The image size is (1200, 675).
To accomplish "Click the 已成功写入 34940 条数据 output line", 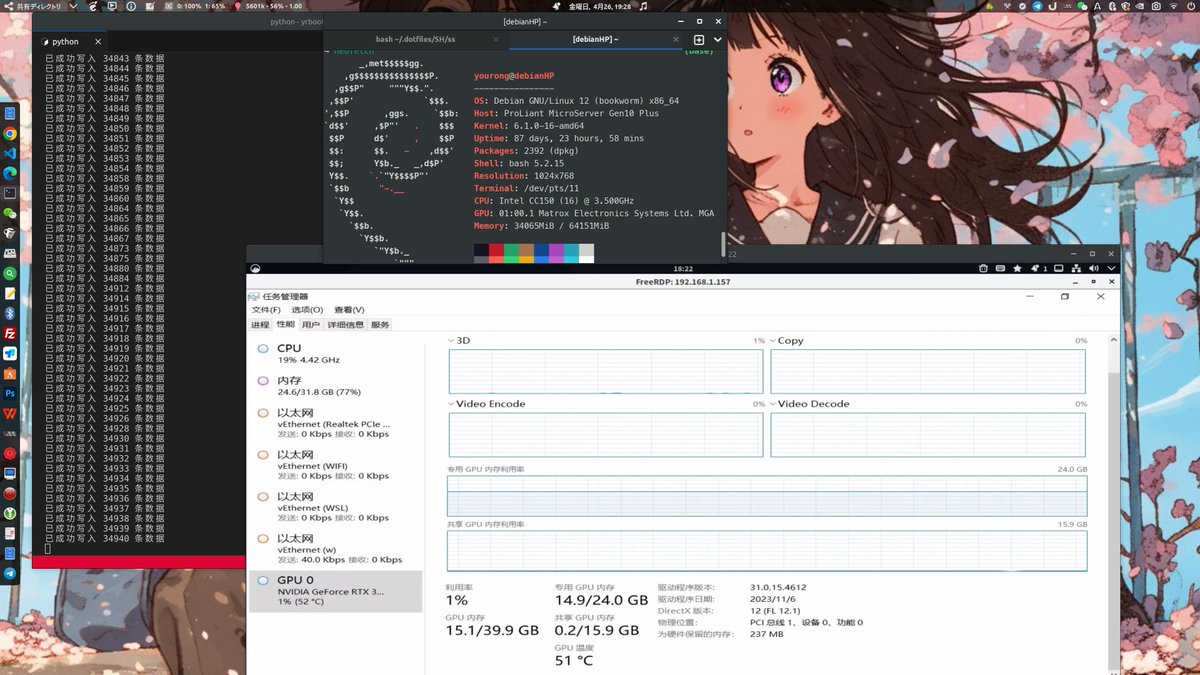I will click(105, 538).
